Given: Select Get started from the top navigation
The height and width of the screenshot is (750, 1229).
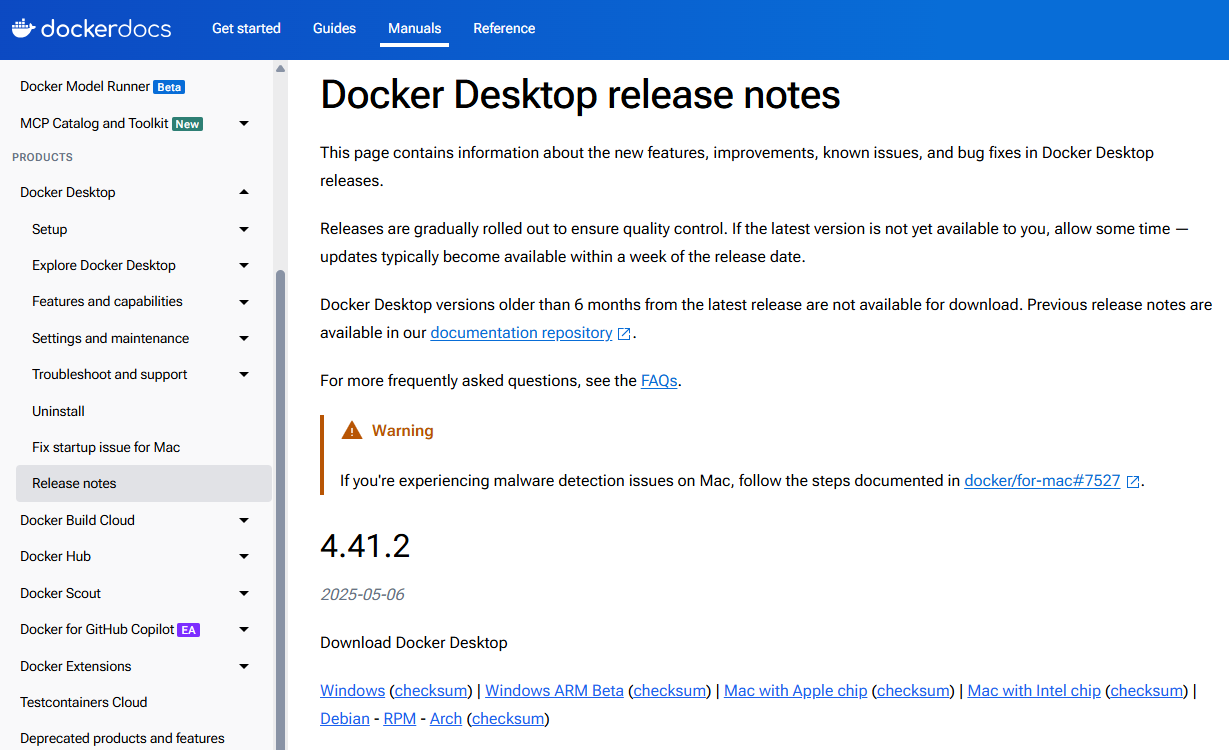Looking at the screenshot, I should [246, 28].
